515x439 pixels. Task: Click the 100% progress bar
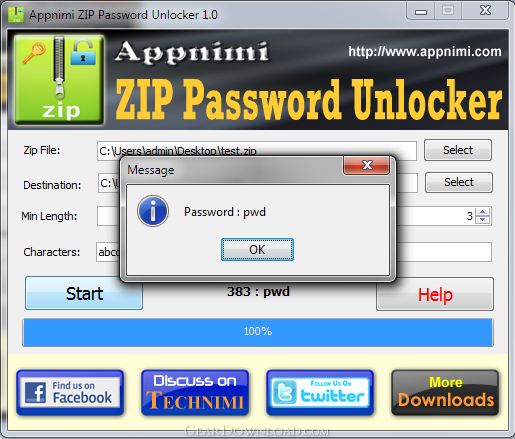pyautogui.click(x=258, y=332)
